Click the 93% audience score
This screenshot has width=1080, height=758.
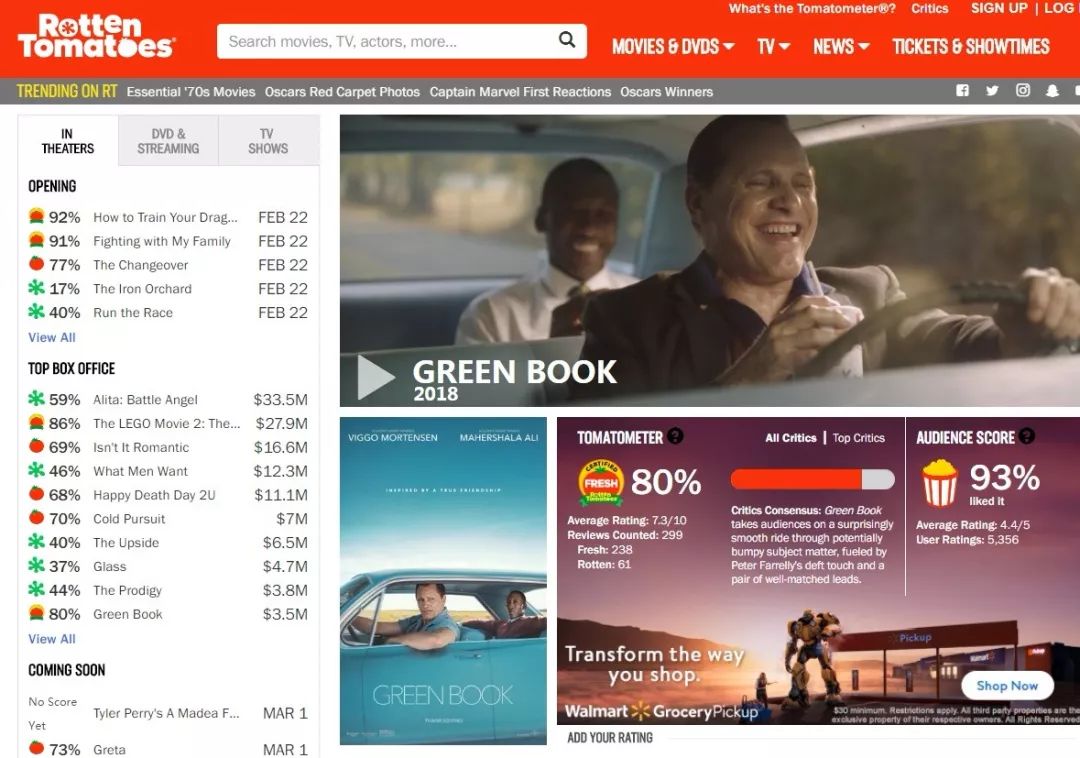1004,477
